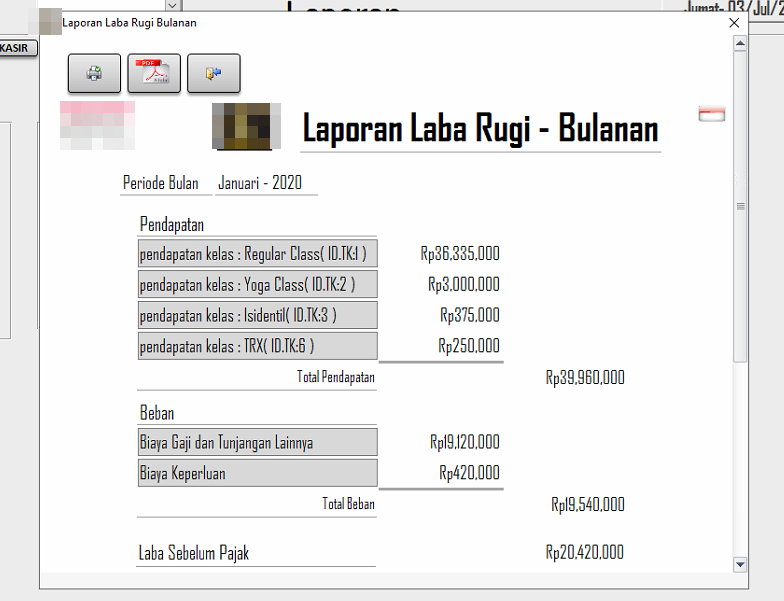Image resolution: width=784 pixels, height=601 pixels.
Task: Click the Total Pendapatan amount Rp39,960,000
Action: pos(585,378)
